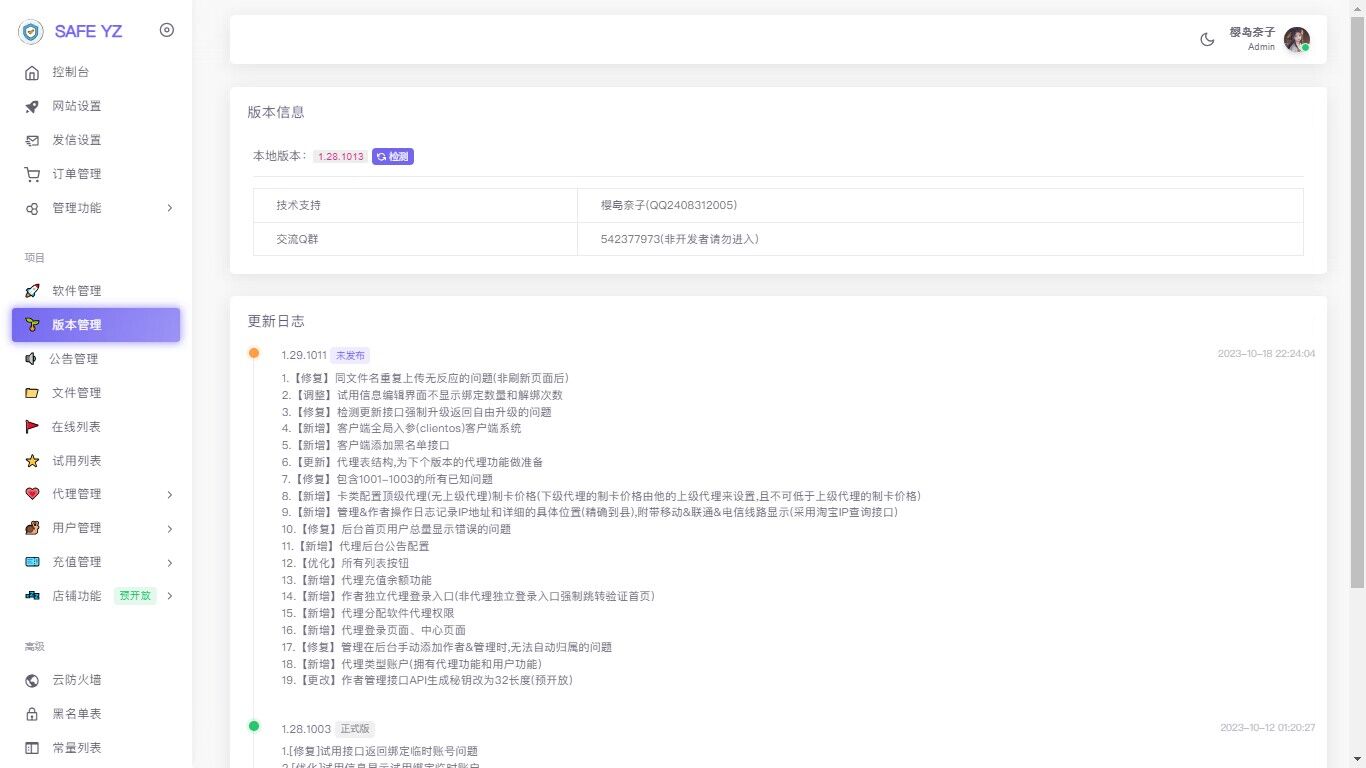Expand the 管理功能 submenu arrow

(169, 208)
